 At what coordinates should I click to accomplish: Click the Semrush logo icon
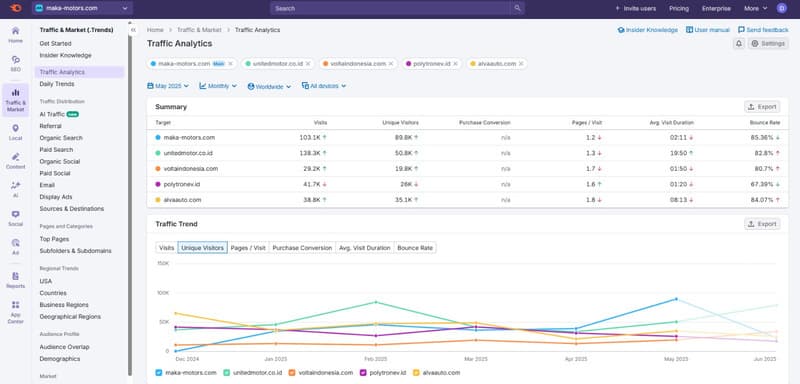[15, 8]
